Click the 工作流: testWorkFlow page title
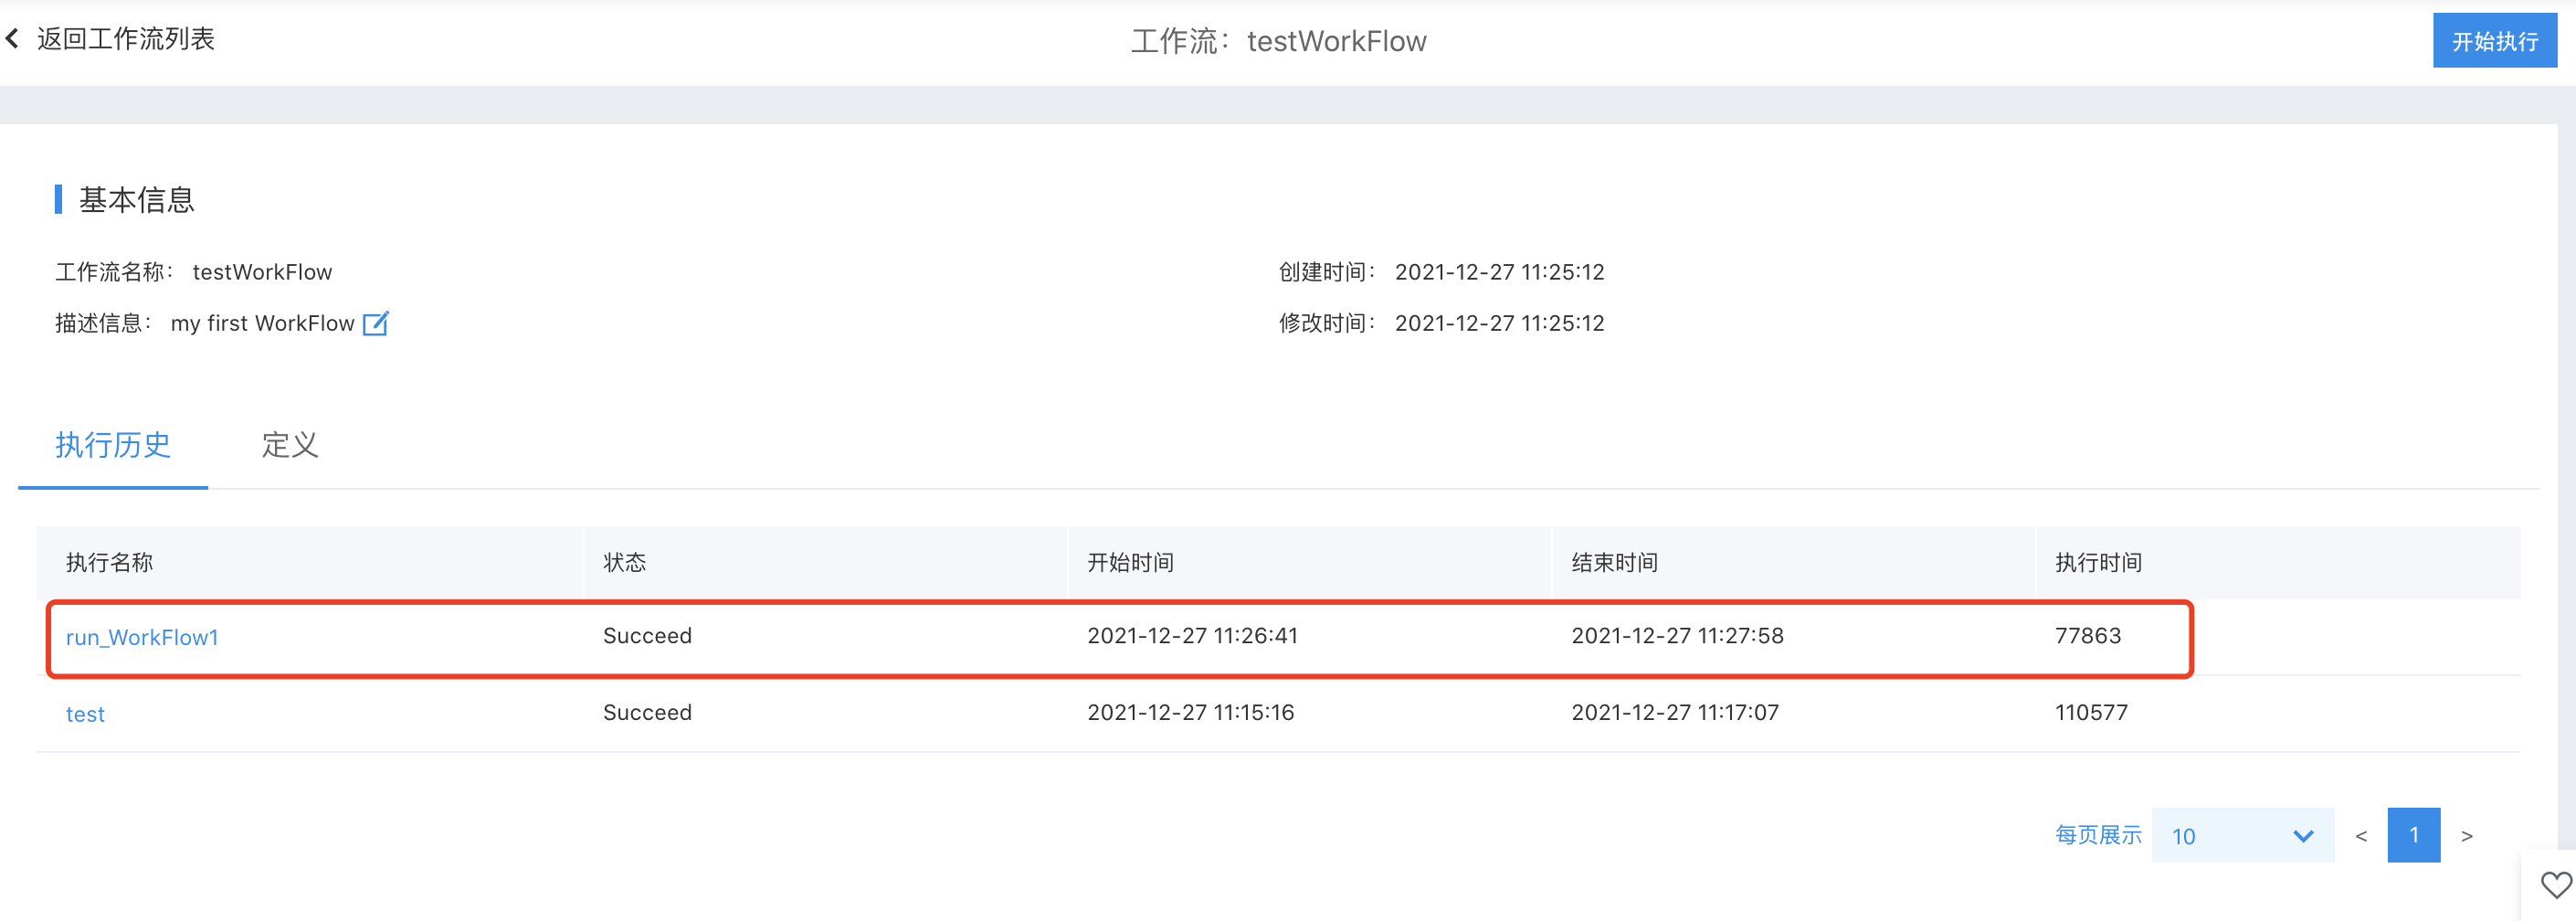Viewport: 2576px width, 921px height. click(x=1278, y=41)
